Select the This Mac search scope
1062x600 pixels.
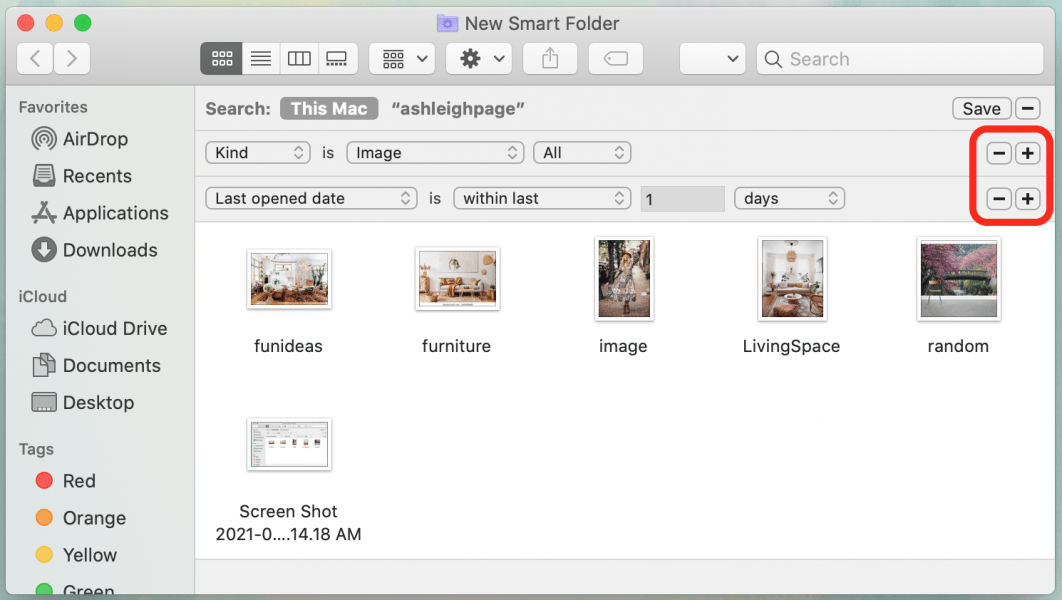coord(328,108)
